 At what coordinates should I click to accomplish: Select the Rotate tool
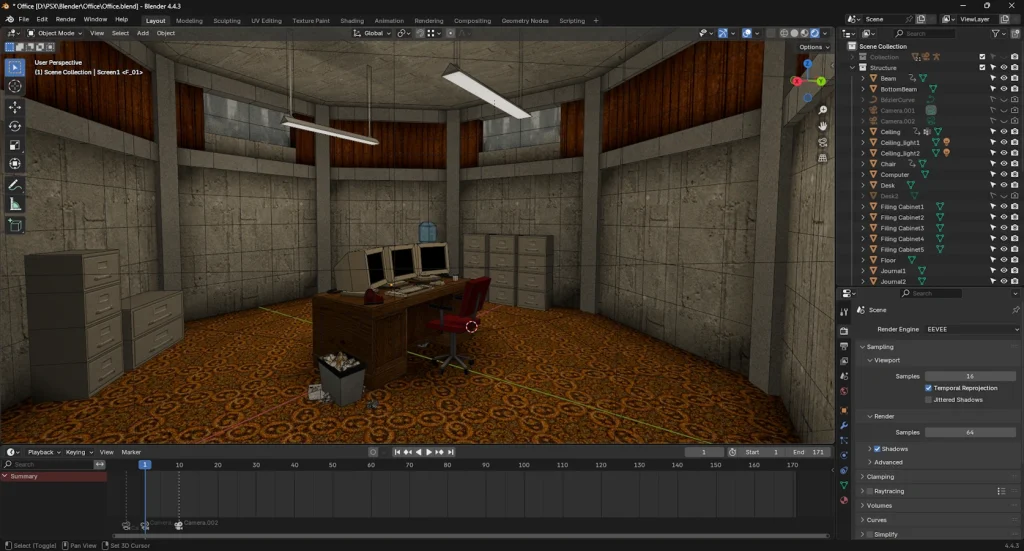[14, 126]
